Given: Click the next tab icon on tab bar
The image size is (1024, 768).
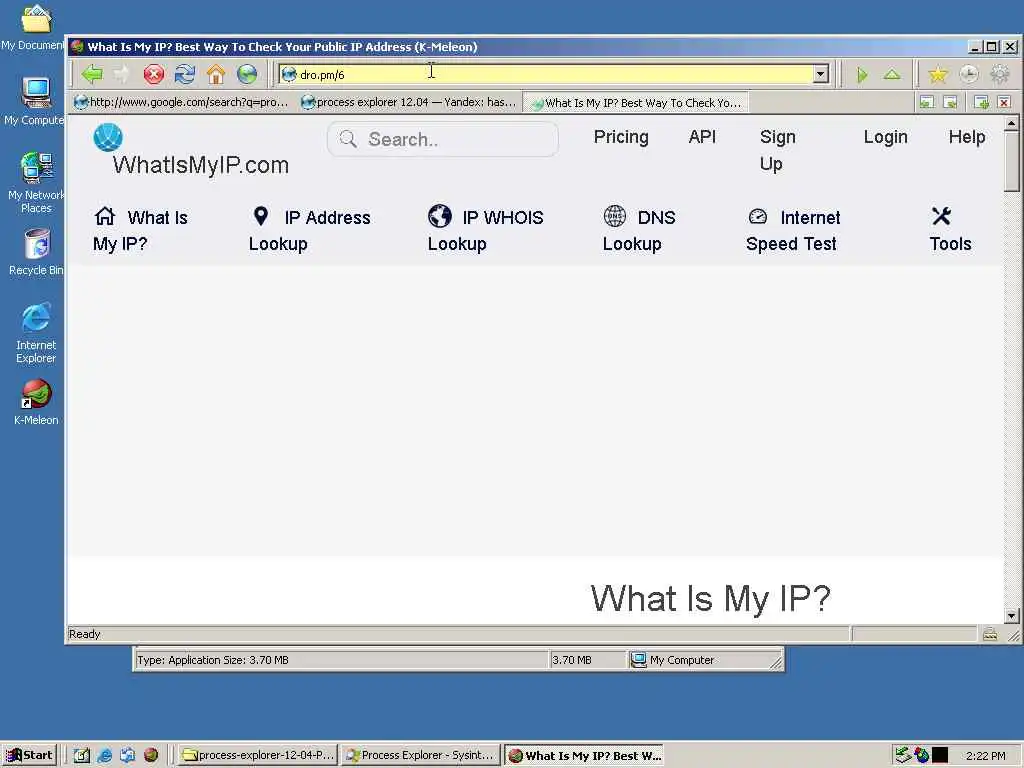Looking at the screenshot, I should point(951,102).
